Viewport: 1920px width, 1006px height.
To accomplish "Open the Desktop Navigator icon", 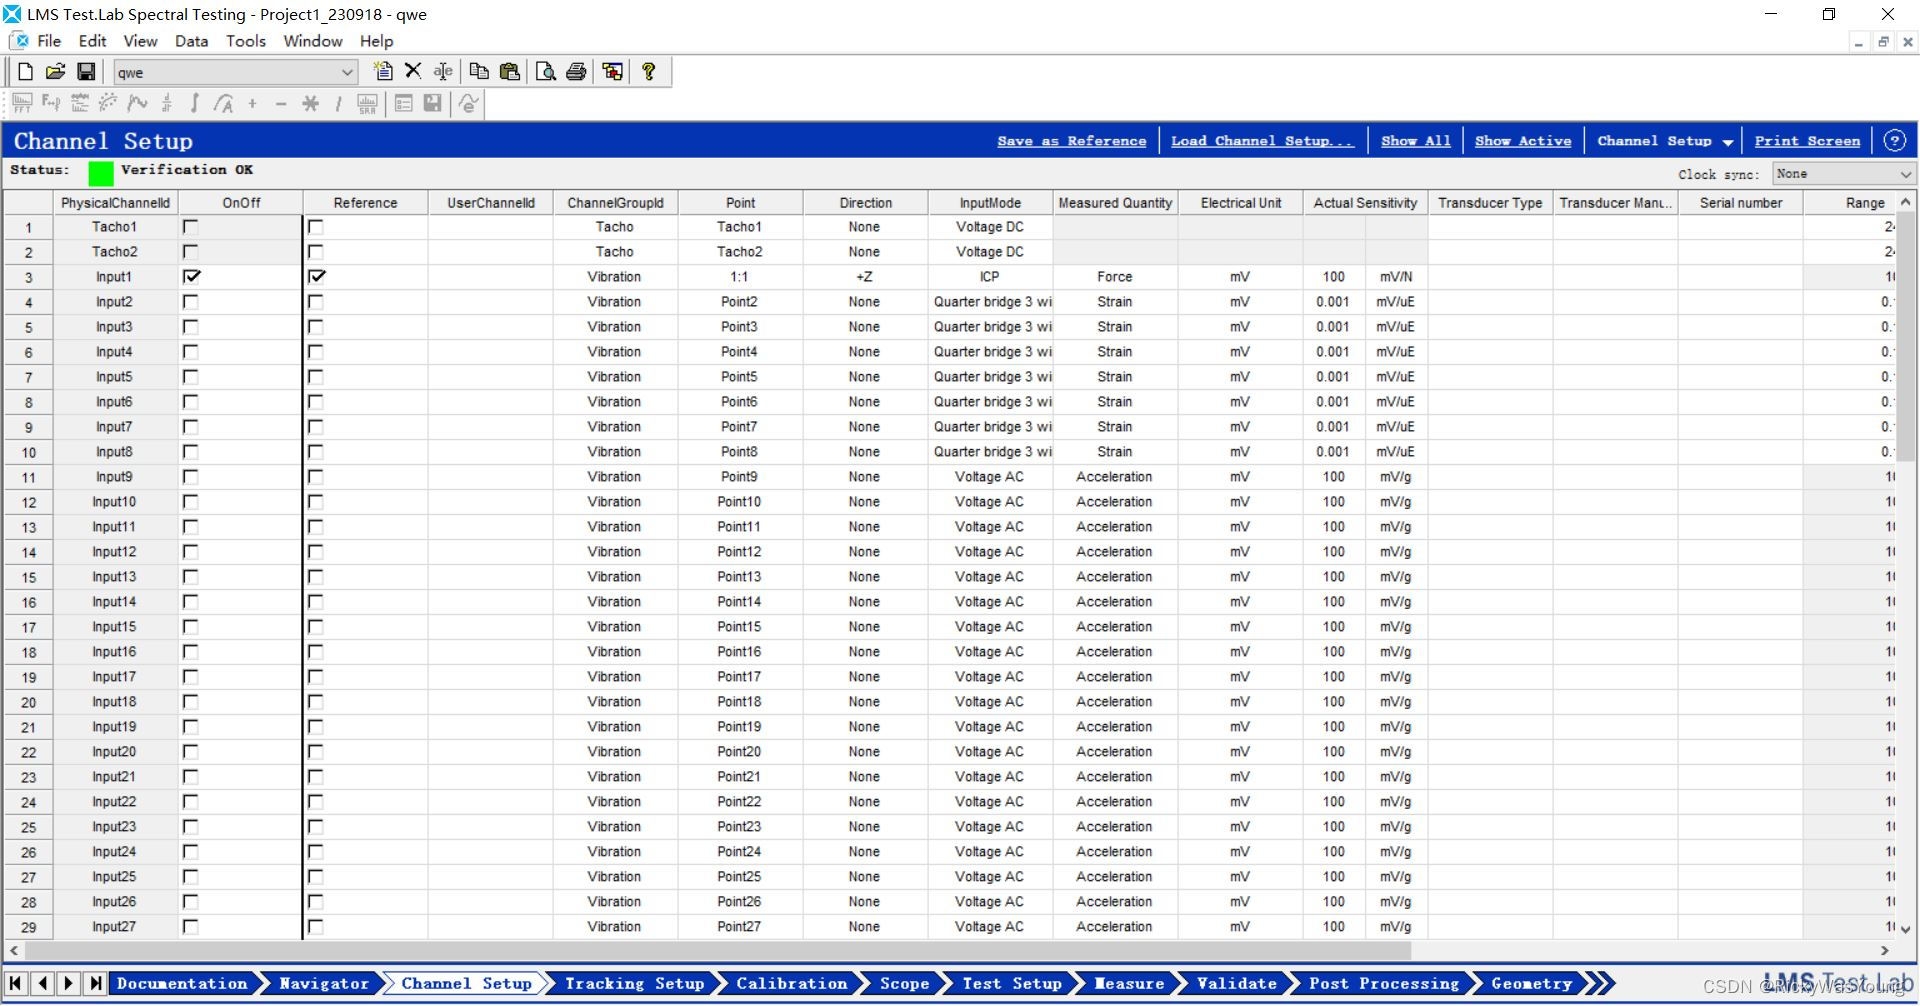I will 612,72.
